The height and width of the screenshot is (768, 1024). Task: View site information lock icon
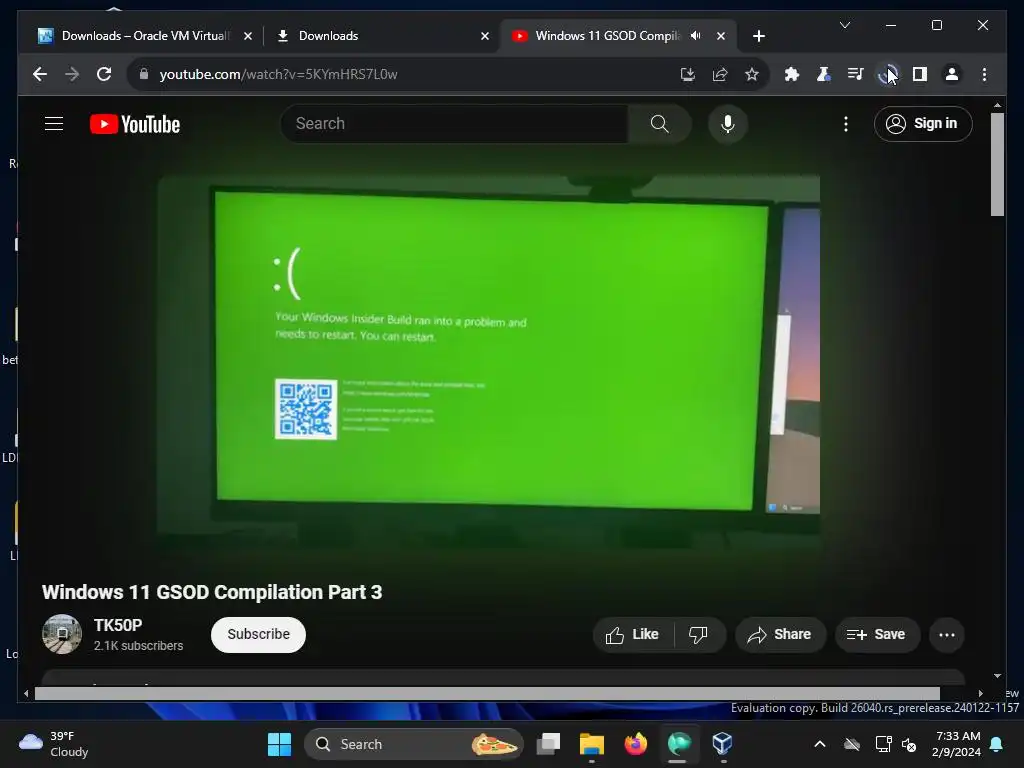coord(144,74)
